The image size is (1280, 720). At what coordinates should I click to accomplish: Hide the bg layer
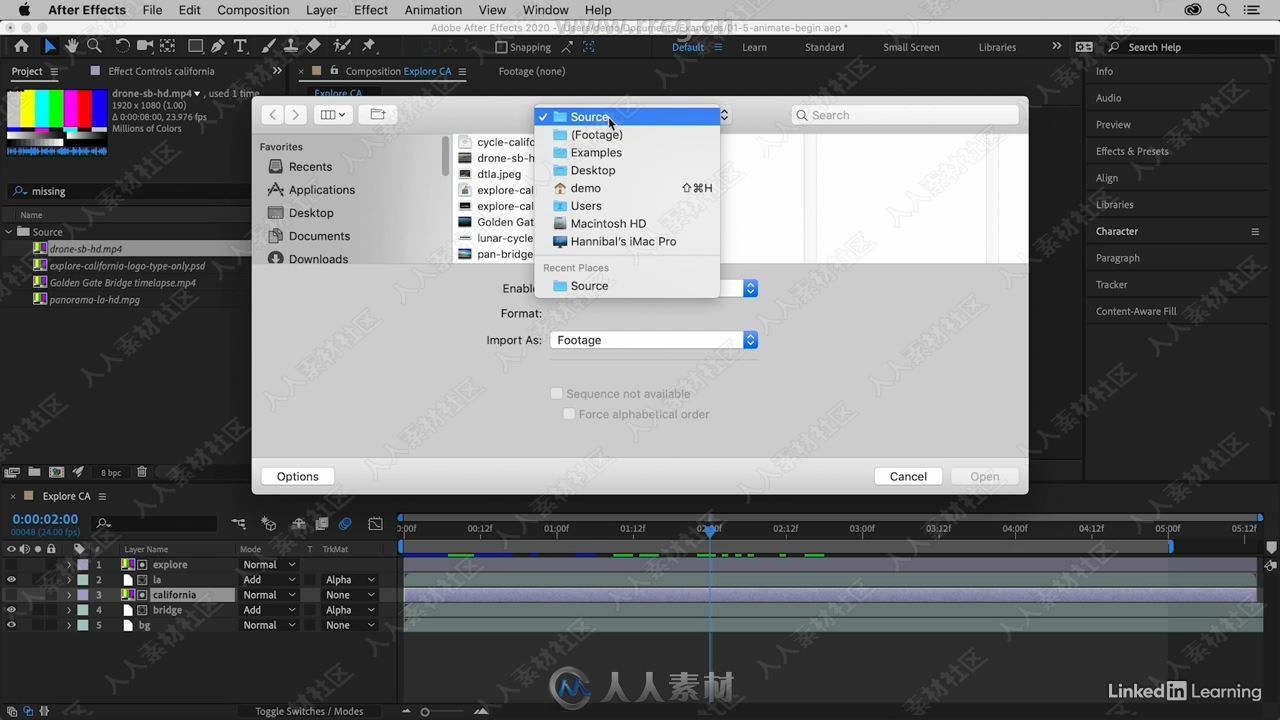11,625
